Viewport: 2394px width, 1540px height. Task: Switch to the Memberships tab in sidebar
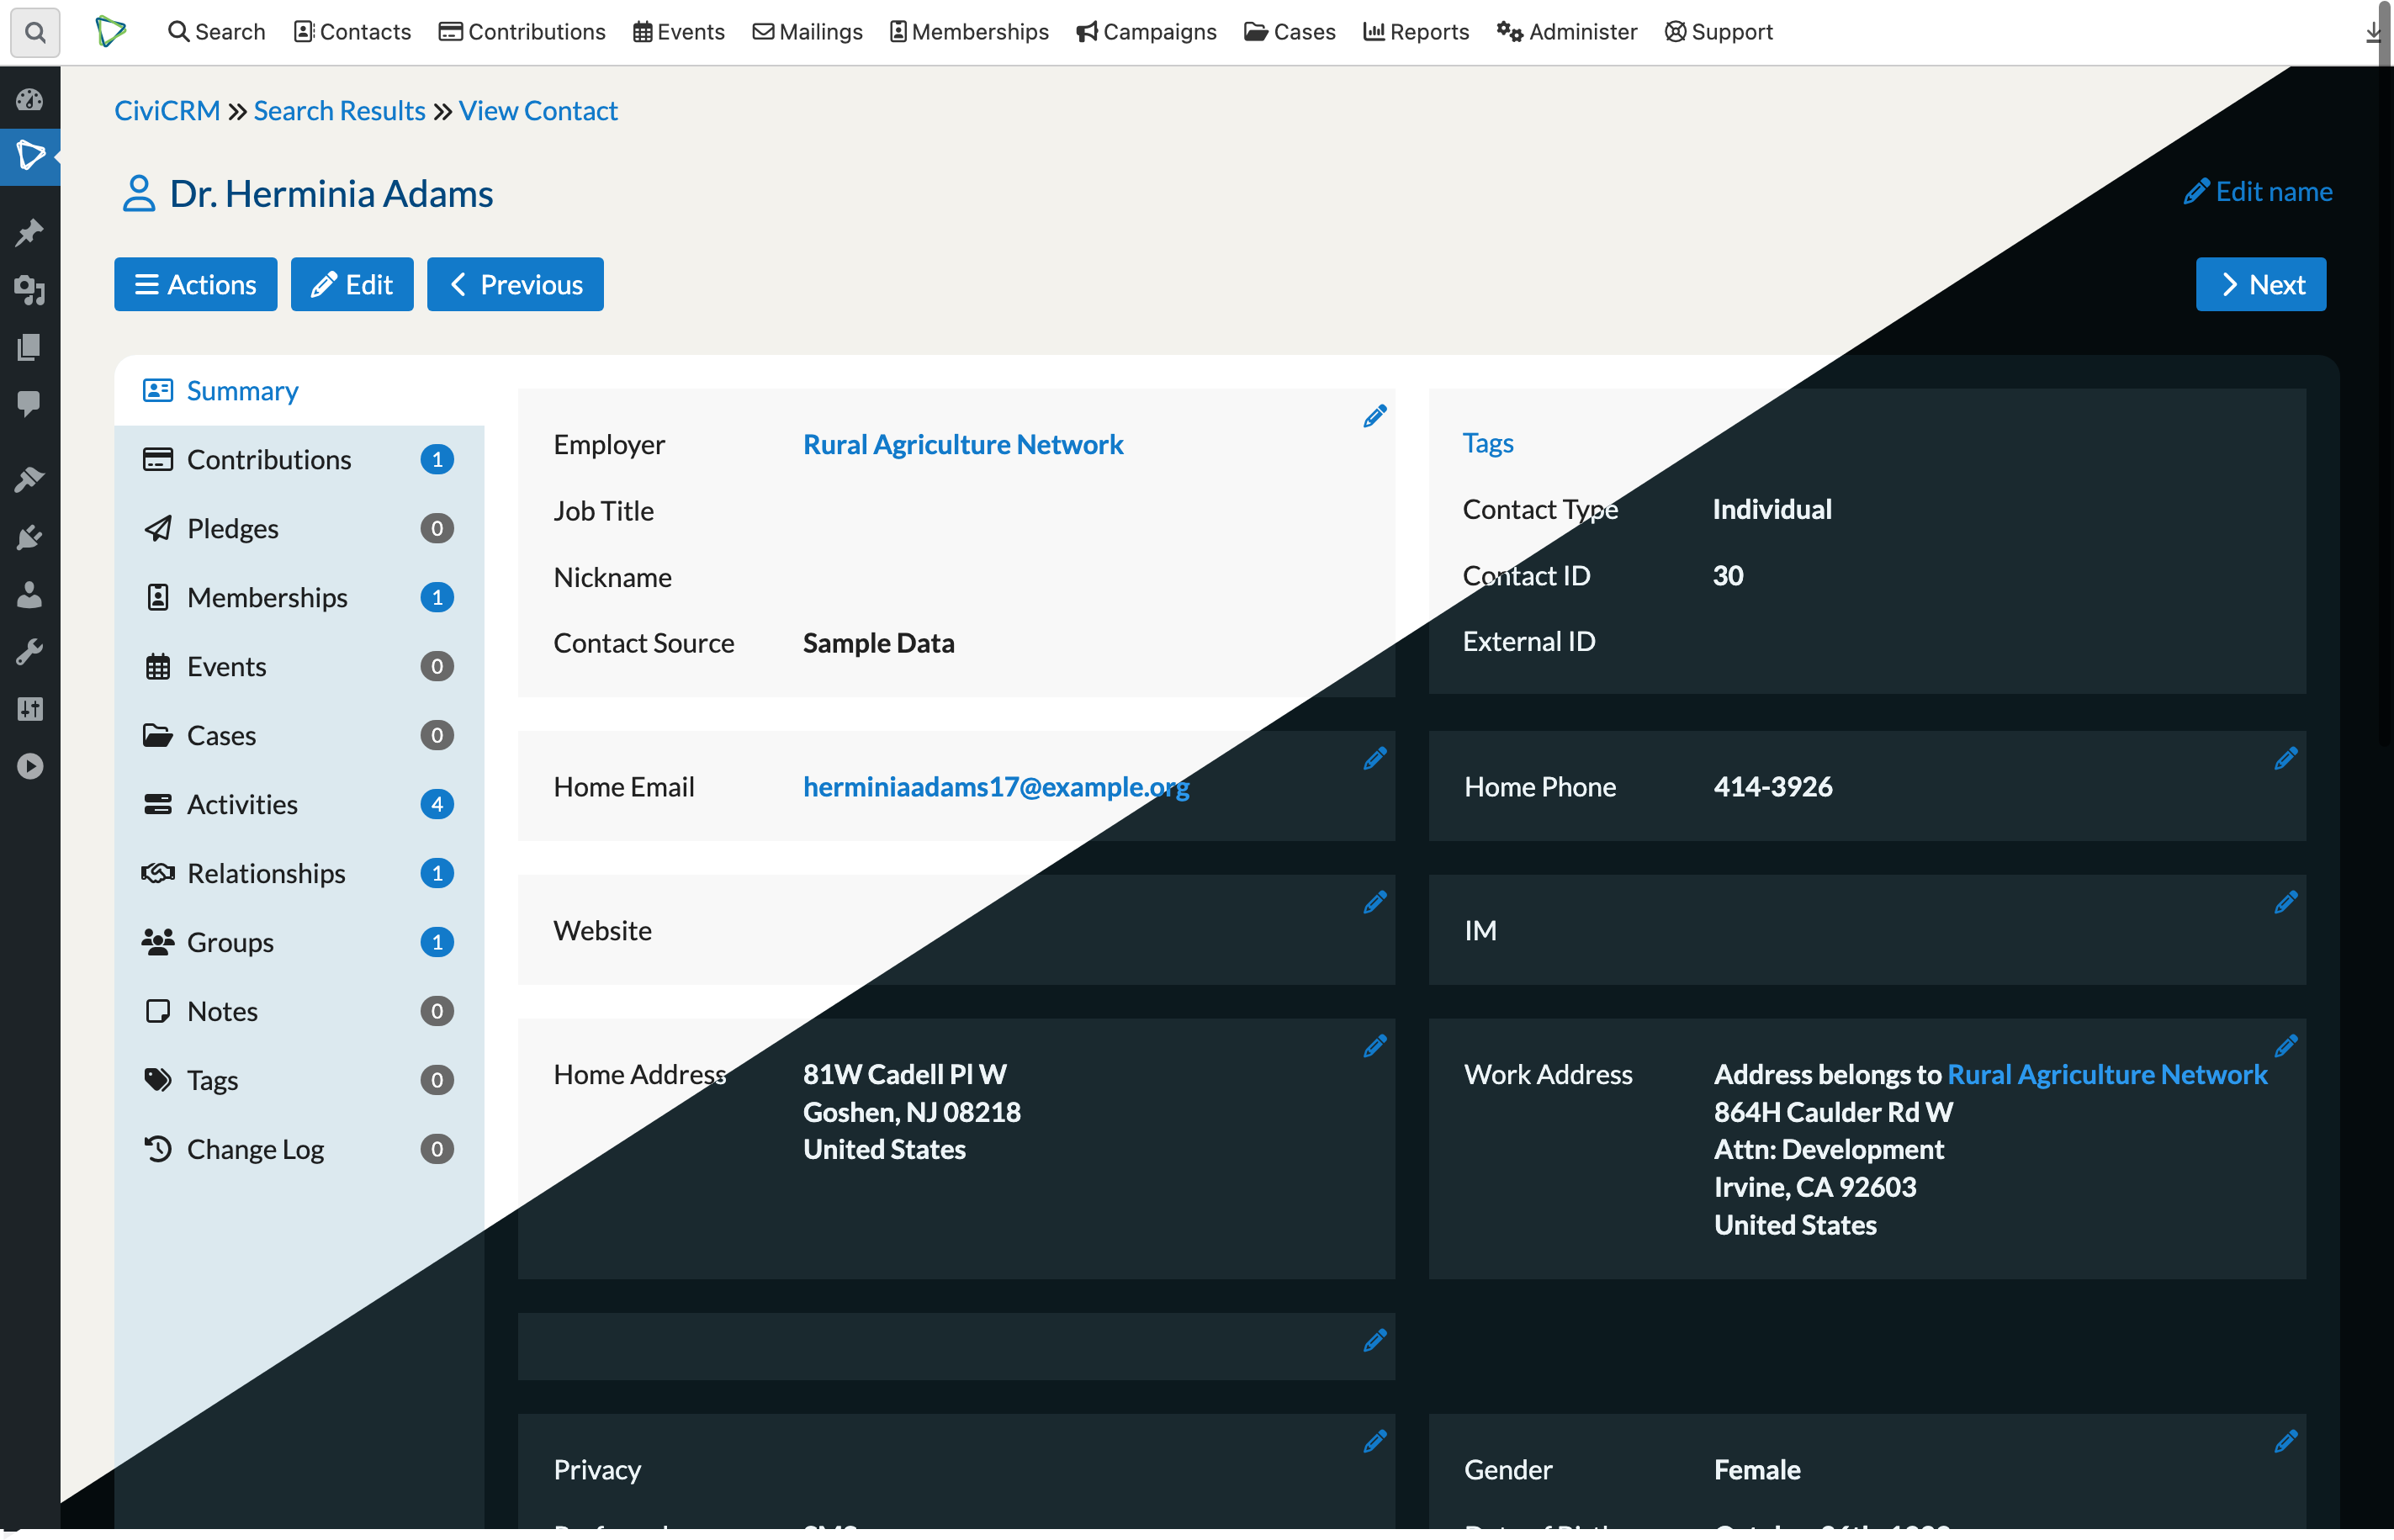[299, 598]
